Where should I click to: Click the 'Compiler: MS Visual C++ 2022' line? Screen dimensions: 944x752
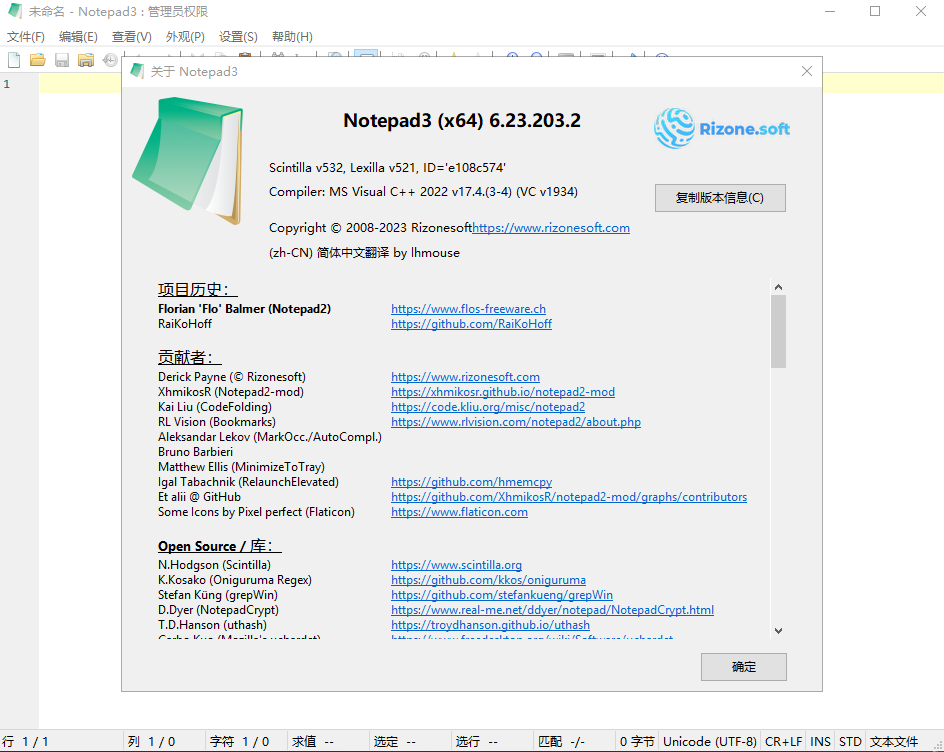(423, 192)
